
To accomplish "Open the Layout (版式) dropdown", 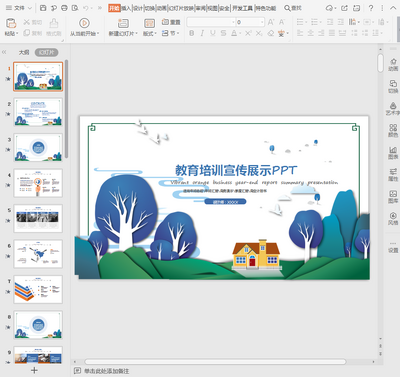I will pyautogui.click(x=149, y=33).
